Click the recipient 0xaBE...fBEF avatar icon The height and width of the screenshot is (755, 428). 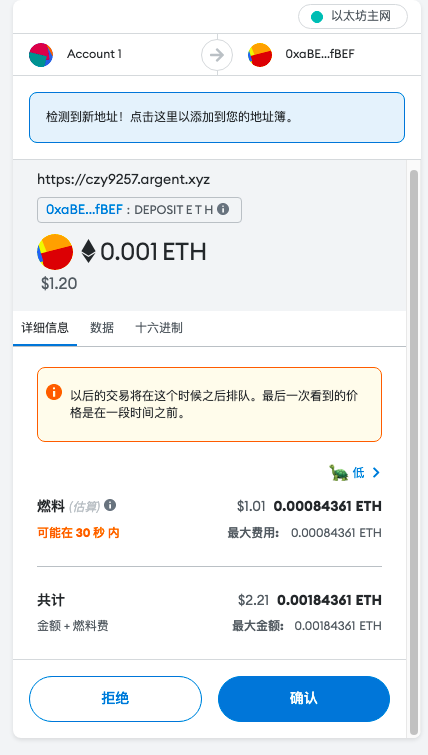pos(260,55)
